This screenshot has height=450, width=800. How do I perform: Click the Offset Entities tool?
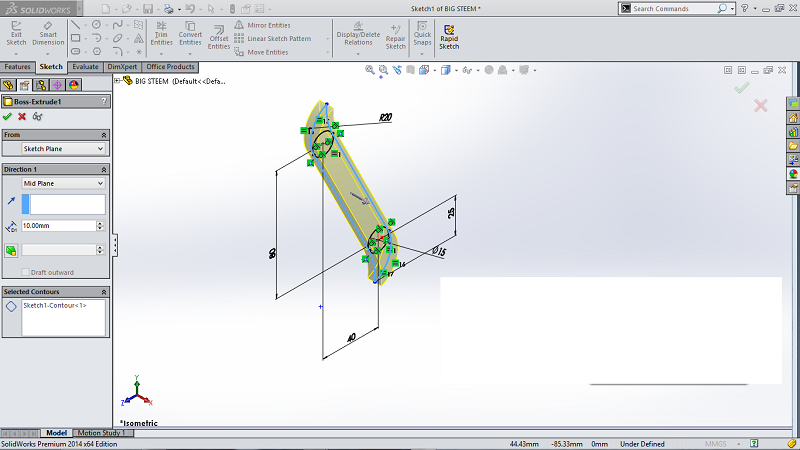218,37
